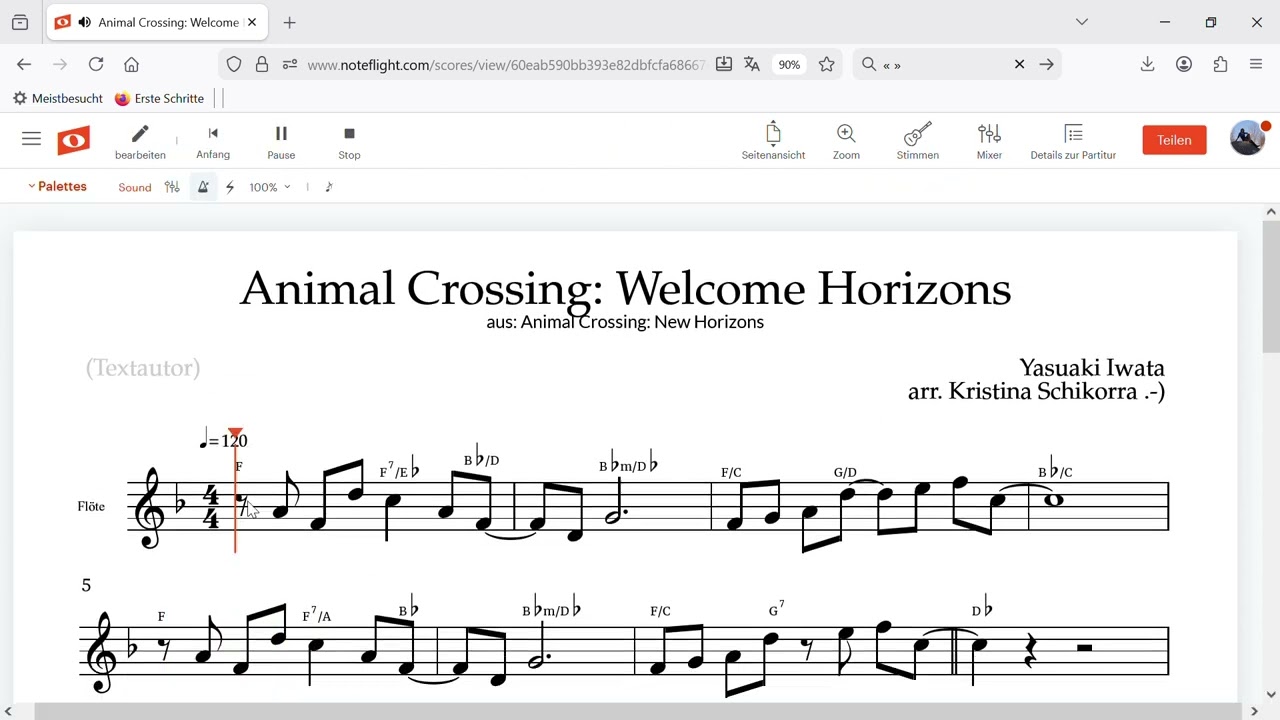This screenshot has height=720, width=1280.
Task: Click the vertical scrollbar thumb
Action: (1271, 287)
